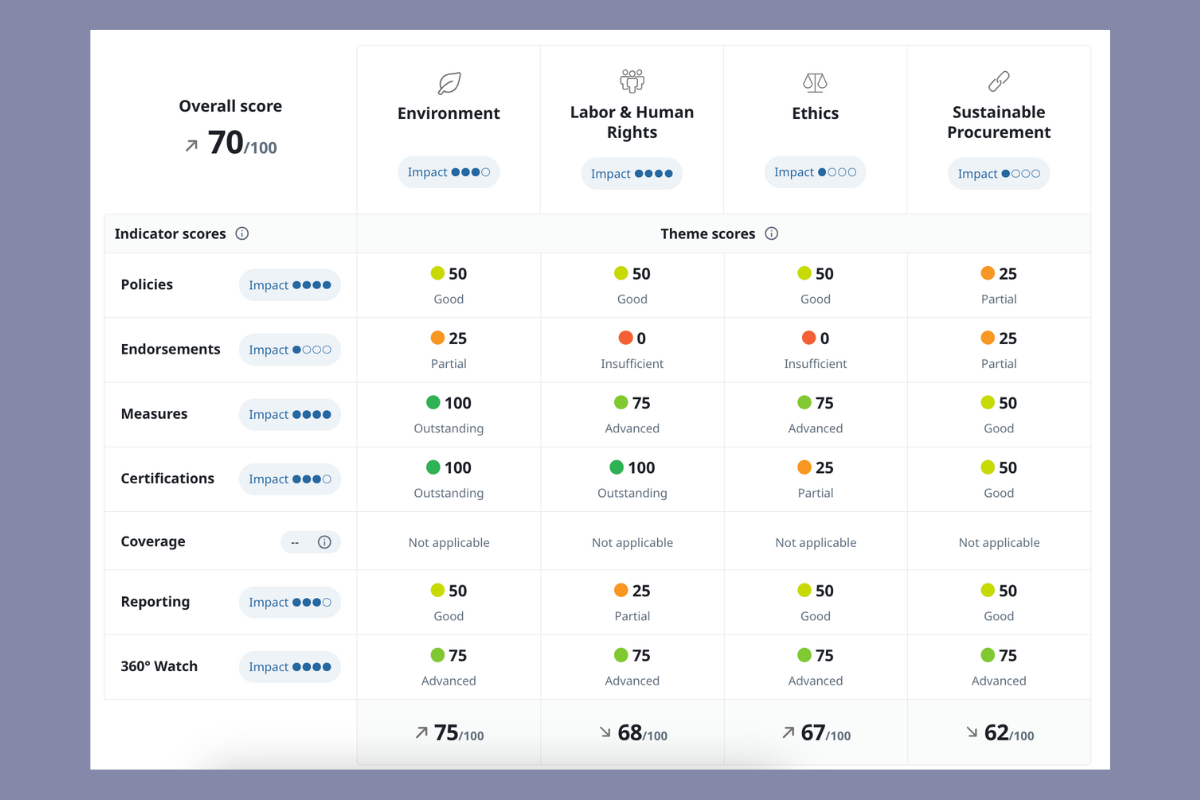This screenshot has width=1200, height=800.
Task: Click the Reporting Ethics 50 Good cell
Action: [x=815, y=602]
